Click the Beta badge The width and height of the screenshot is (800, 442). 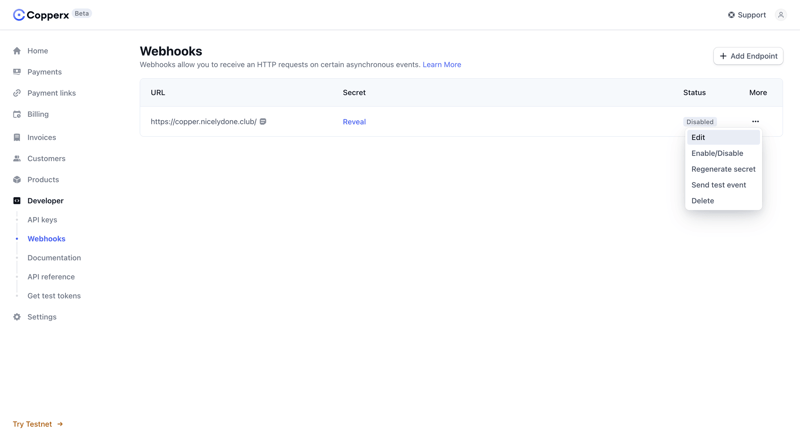(82, 13)
